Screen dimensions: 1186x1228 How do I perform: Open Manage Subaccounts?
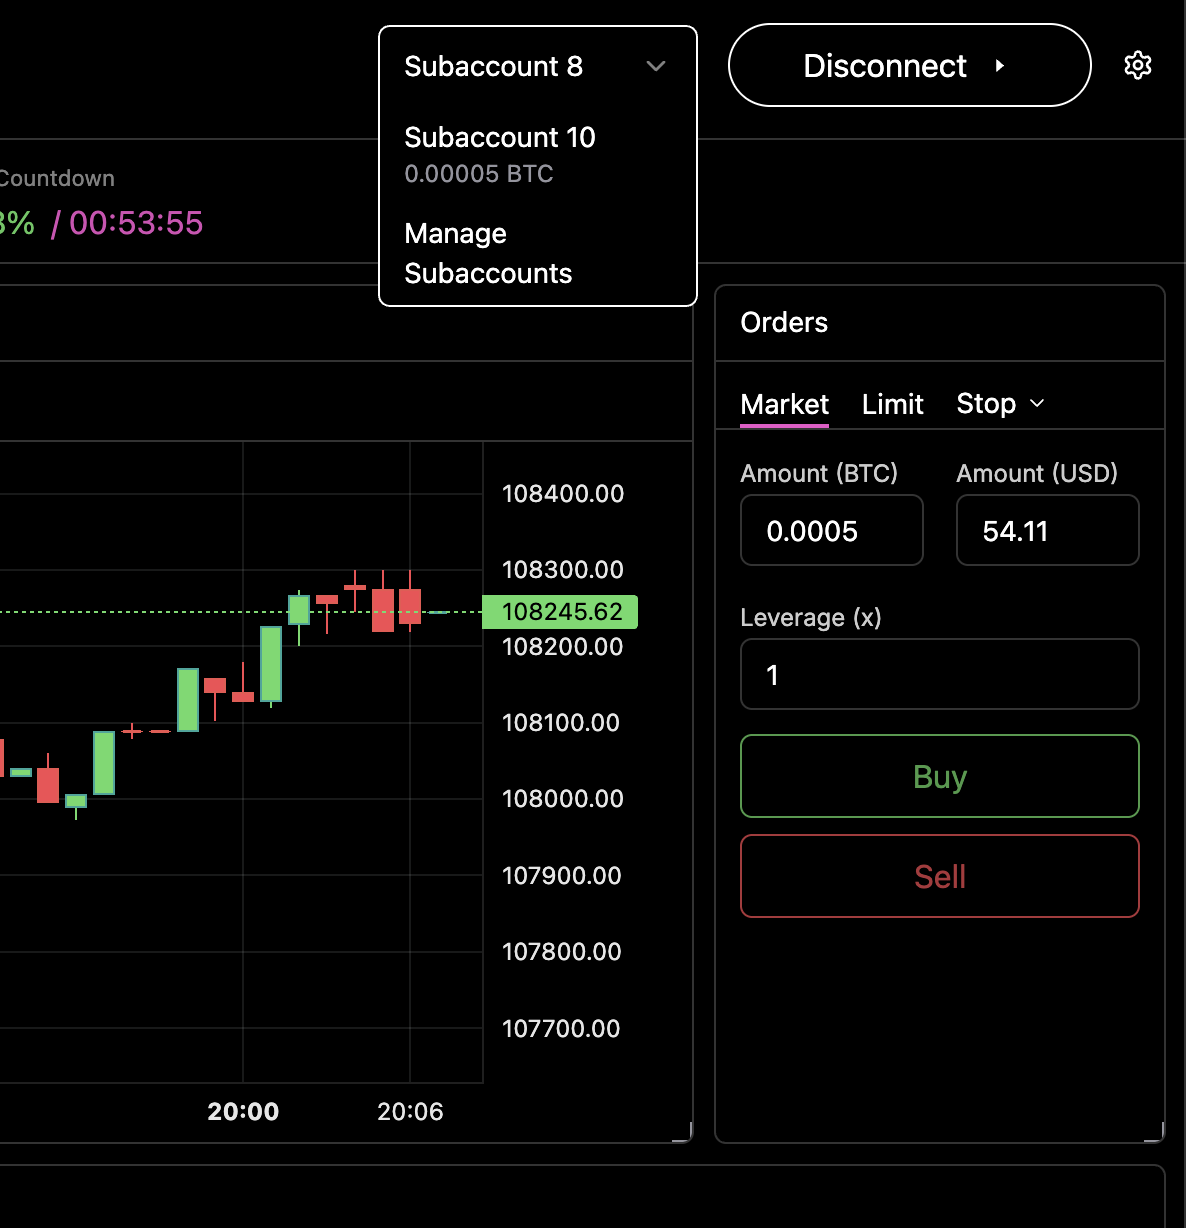(x=488, y=253)
